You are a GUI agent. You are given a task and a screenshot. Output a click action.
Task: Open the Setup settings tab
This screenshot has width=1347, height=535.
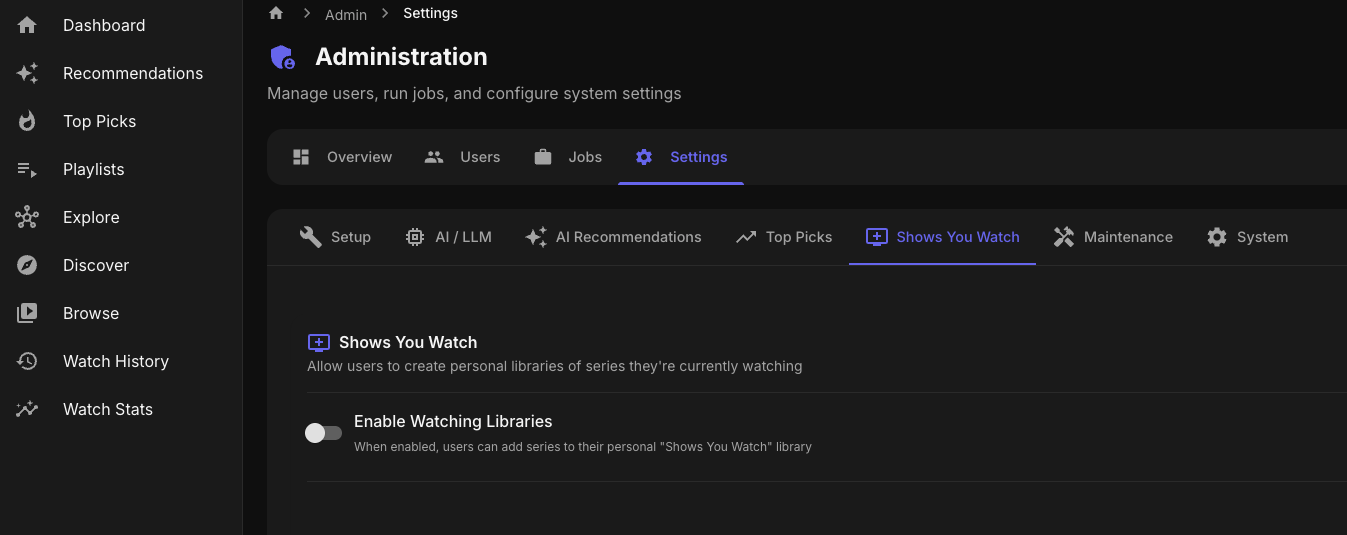point(335,237)
